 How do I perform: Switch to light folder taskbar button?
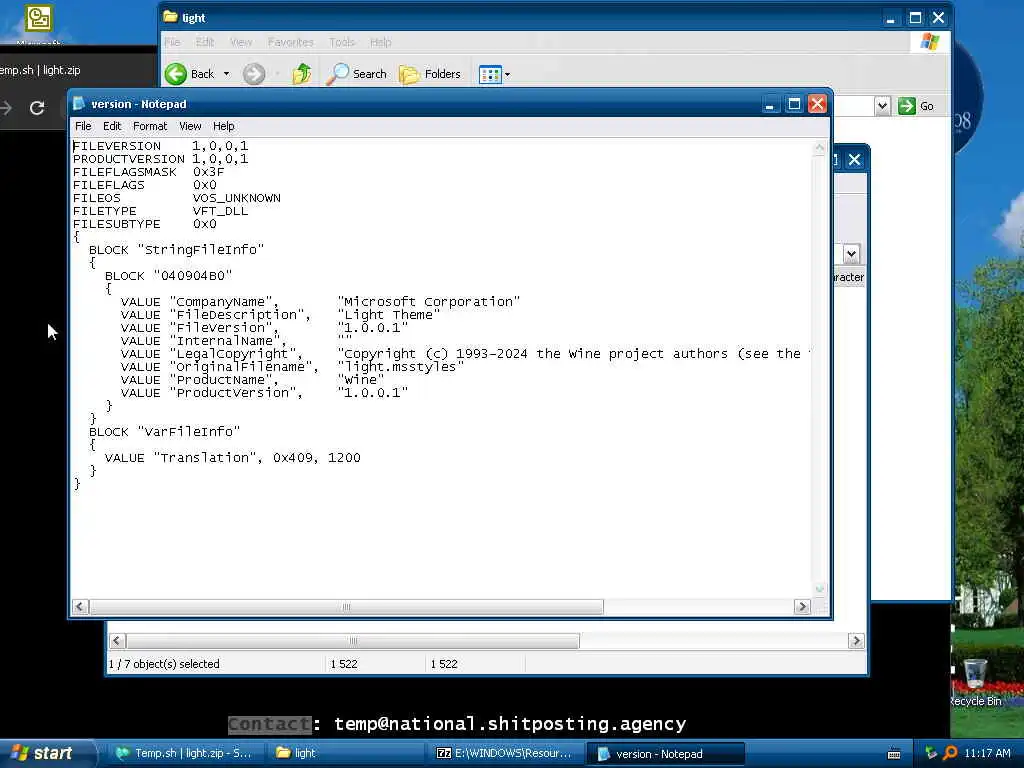click(346, 753)
